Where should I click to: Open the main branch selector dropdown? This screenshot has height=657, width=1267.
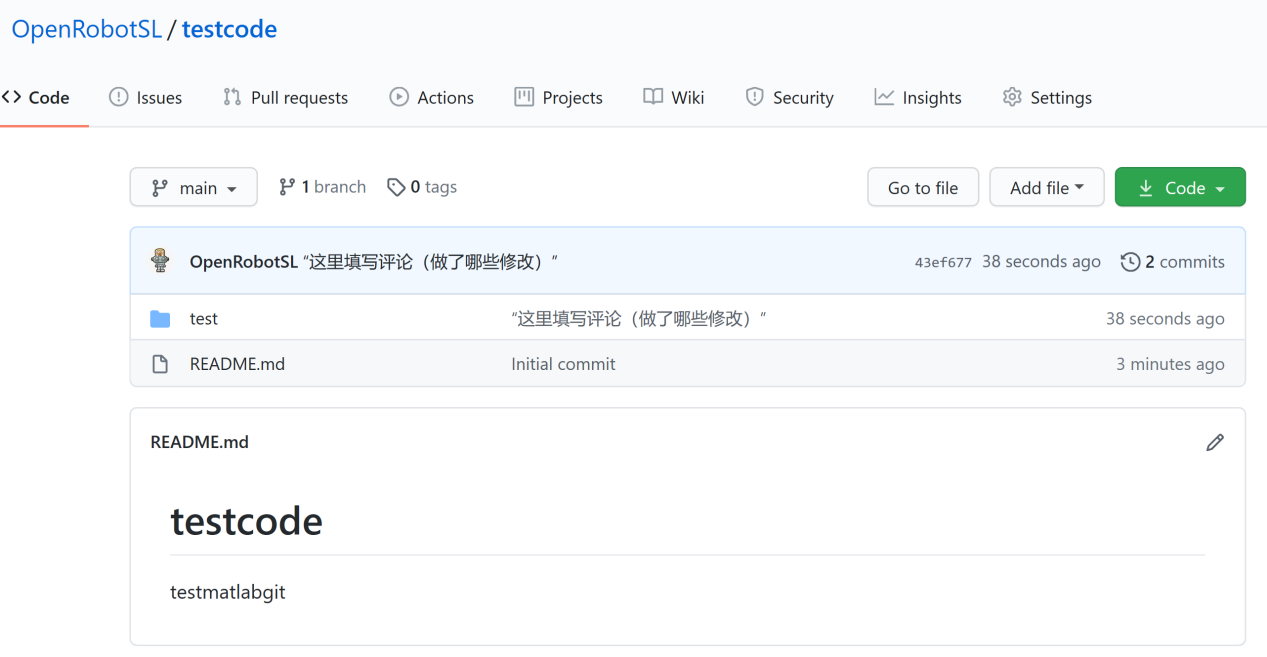point(193,186)
